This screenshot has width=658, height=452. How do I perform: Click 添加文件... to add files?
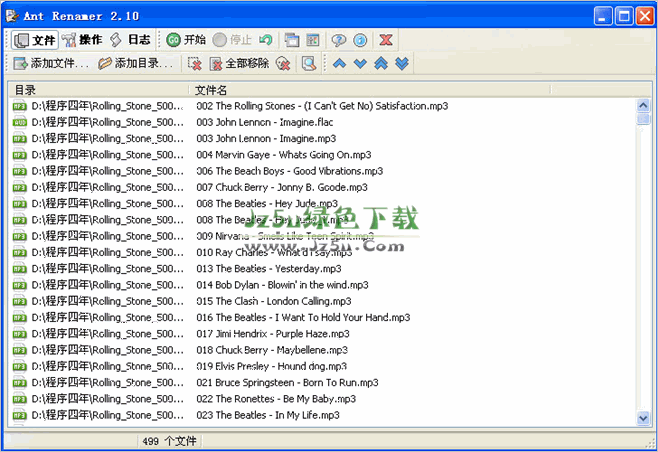tap(51, 63)
